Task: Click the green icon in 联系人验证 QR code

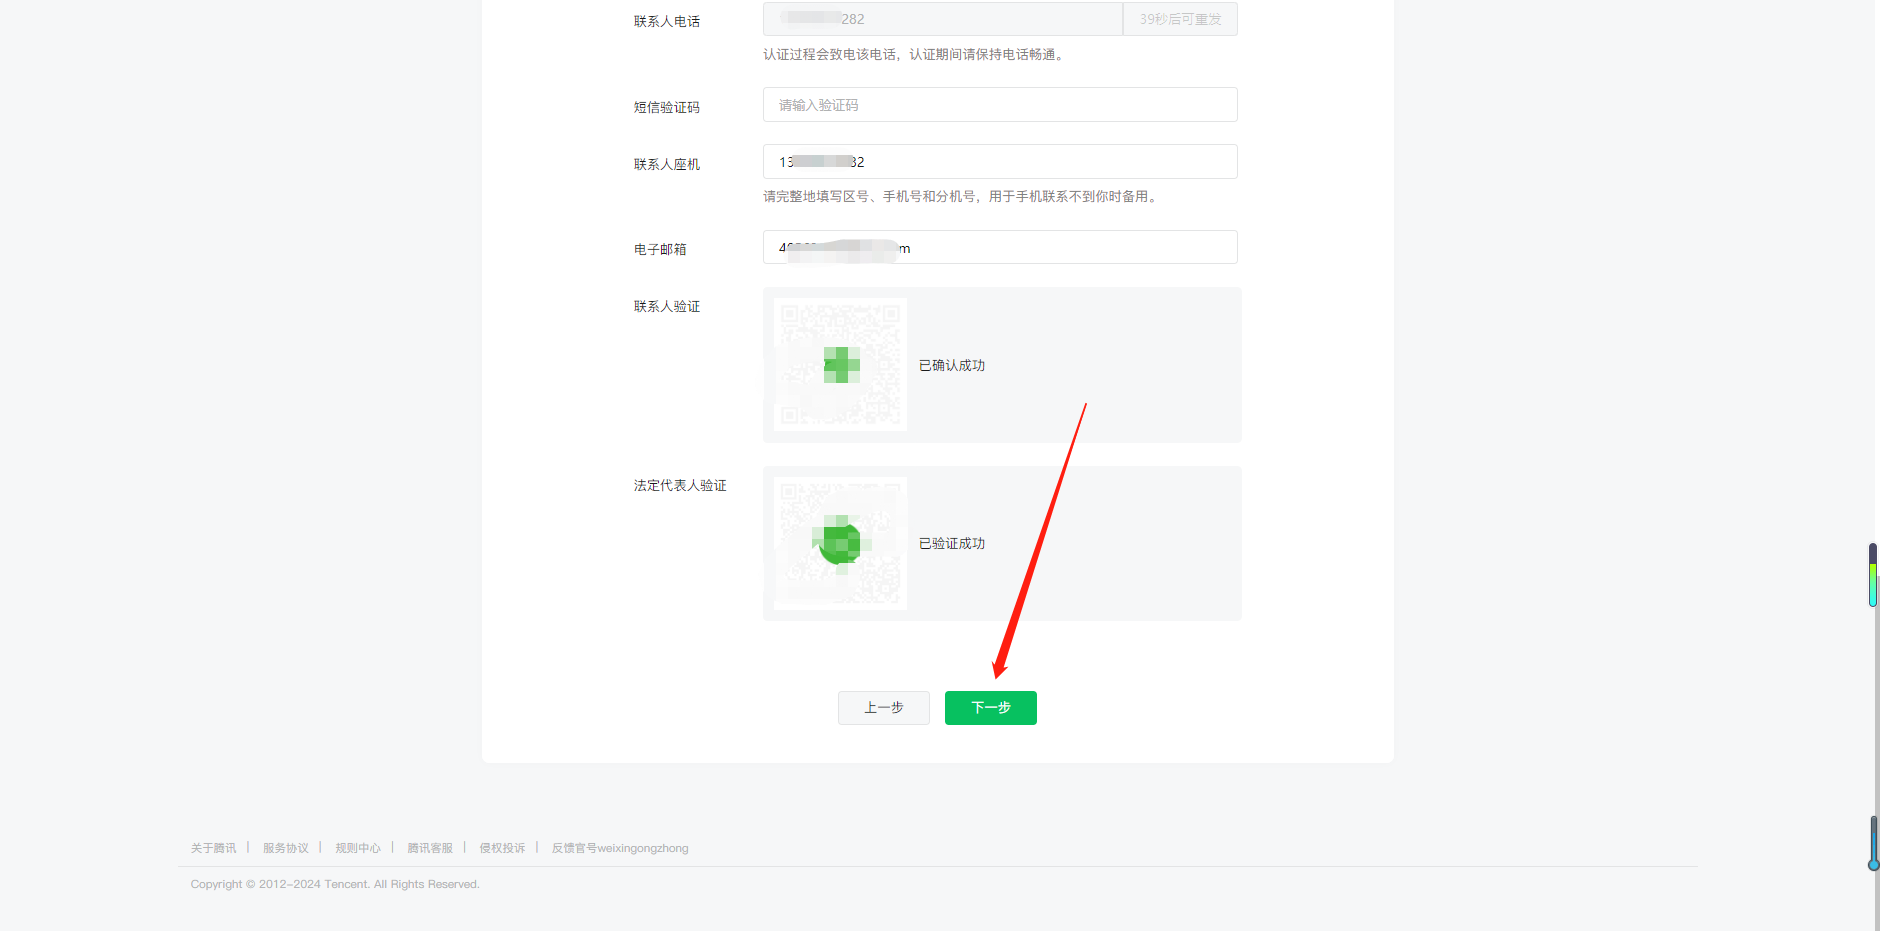Action: 841,365
